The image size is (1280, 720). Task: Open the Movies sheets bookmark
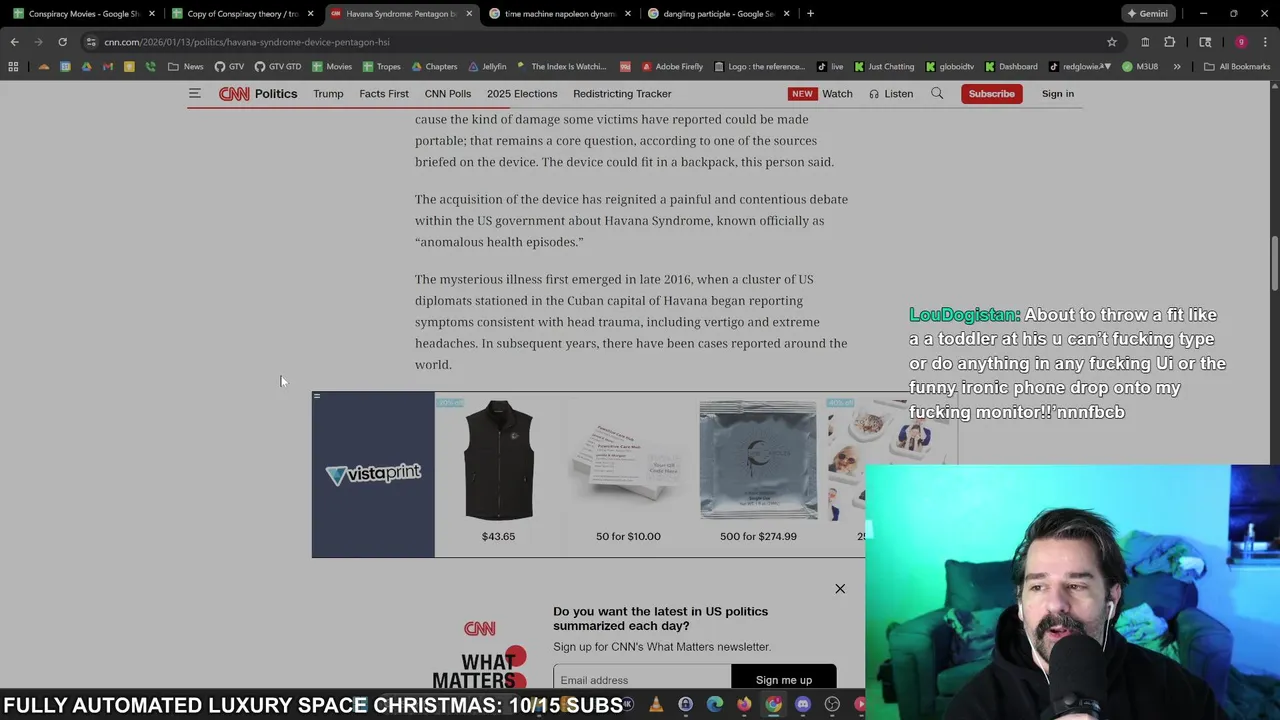[x=332, y=67]
